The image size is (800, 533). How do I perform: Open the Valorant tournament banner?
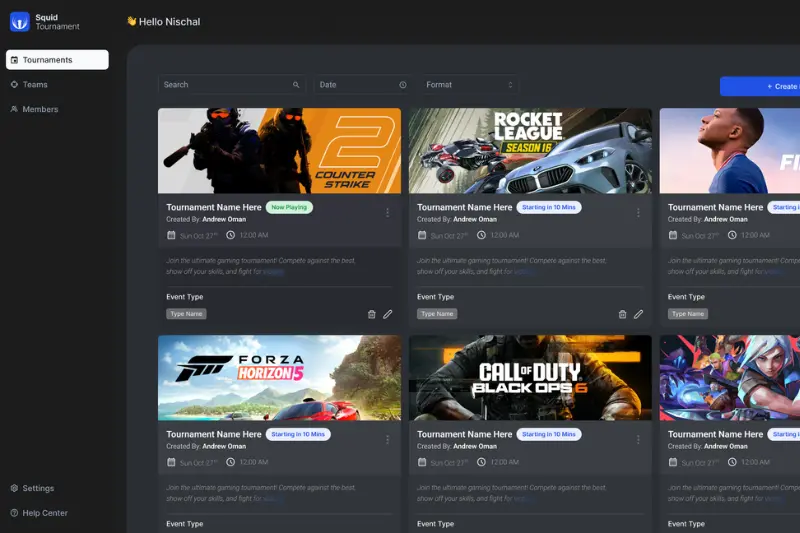pyautogui.click(x=730, y=377)
